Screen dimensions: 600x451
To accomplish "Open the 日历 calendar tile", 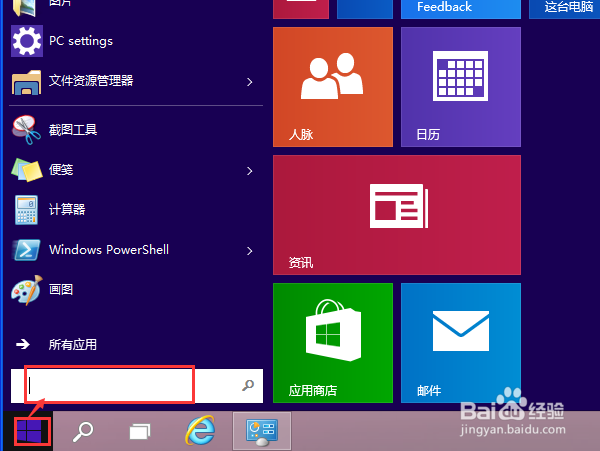I will click(461, 87).
